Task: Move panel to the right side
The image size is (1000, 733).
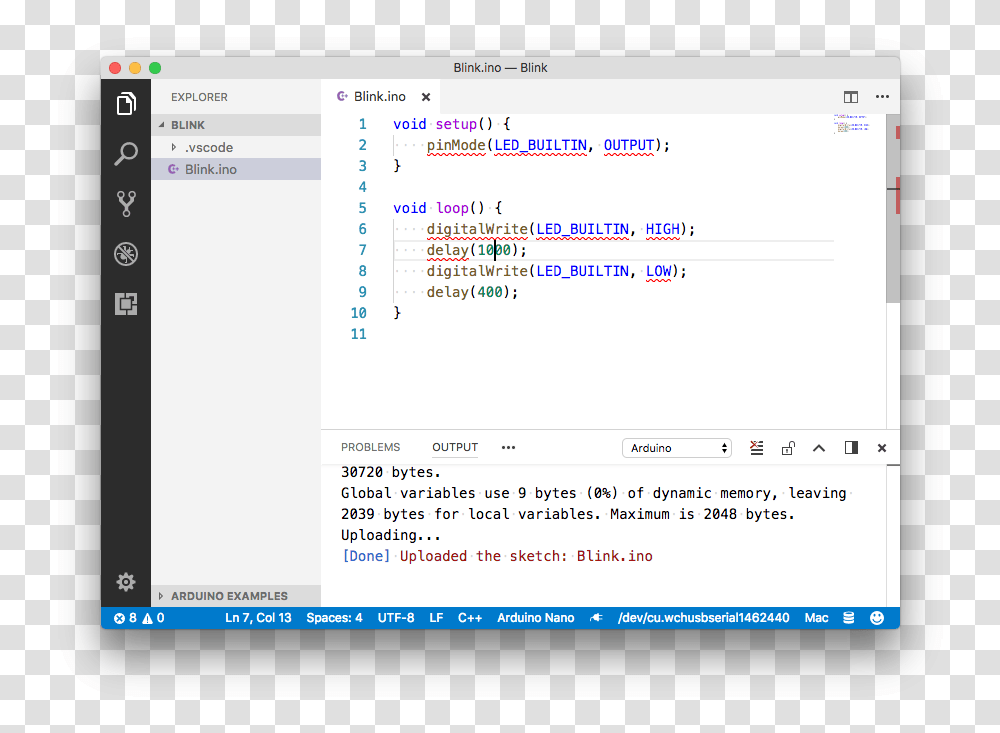Action: click(851, 448)
